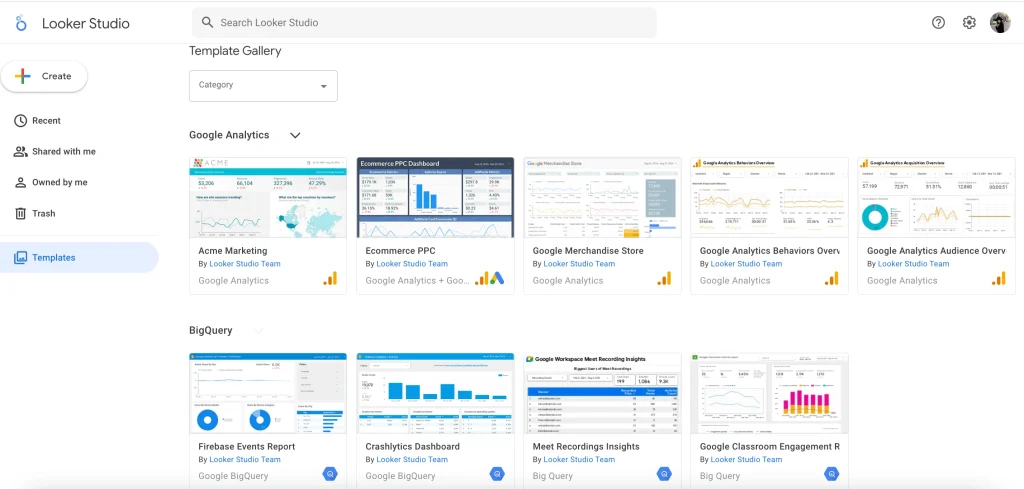Screen dimensions: 1024x489
Task: Click the Shared with me people icon
Action: (x=21, y=151)
